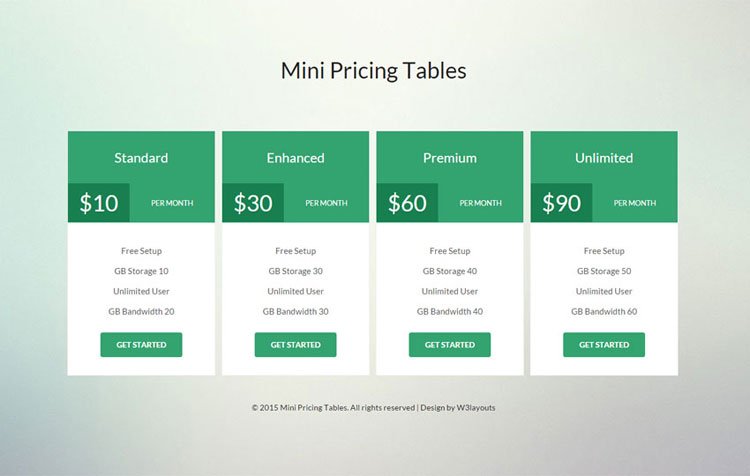Click GB Storage 10 feature line

point(141,271)
